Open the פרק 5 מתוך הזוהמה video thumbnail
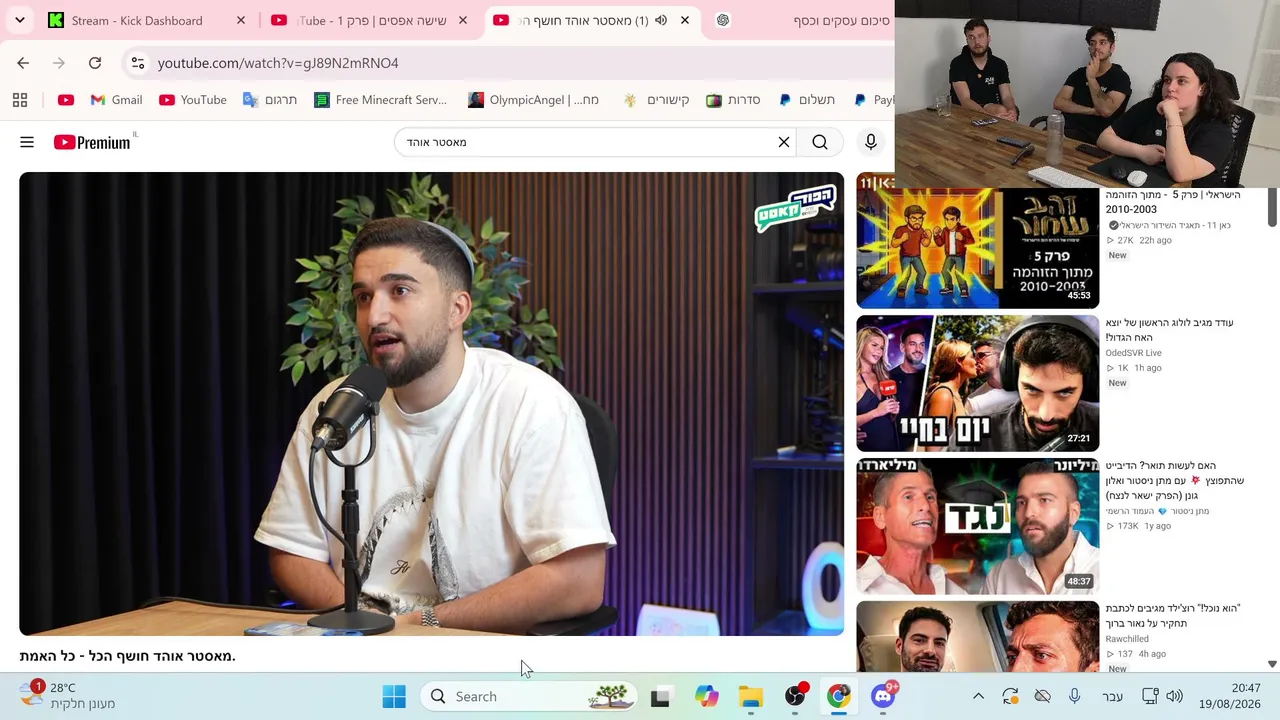This screenshot has height=720, width=1280. tap(977, 248)
